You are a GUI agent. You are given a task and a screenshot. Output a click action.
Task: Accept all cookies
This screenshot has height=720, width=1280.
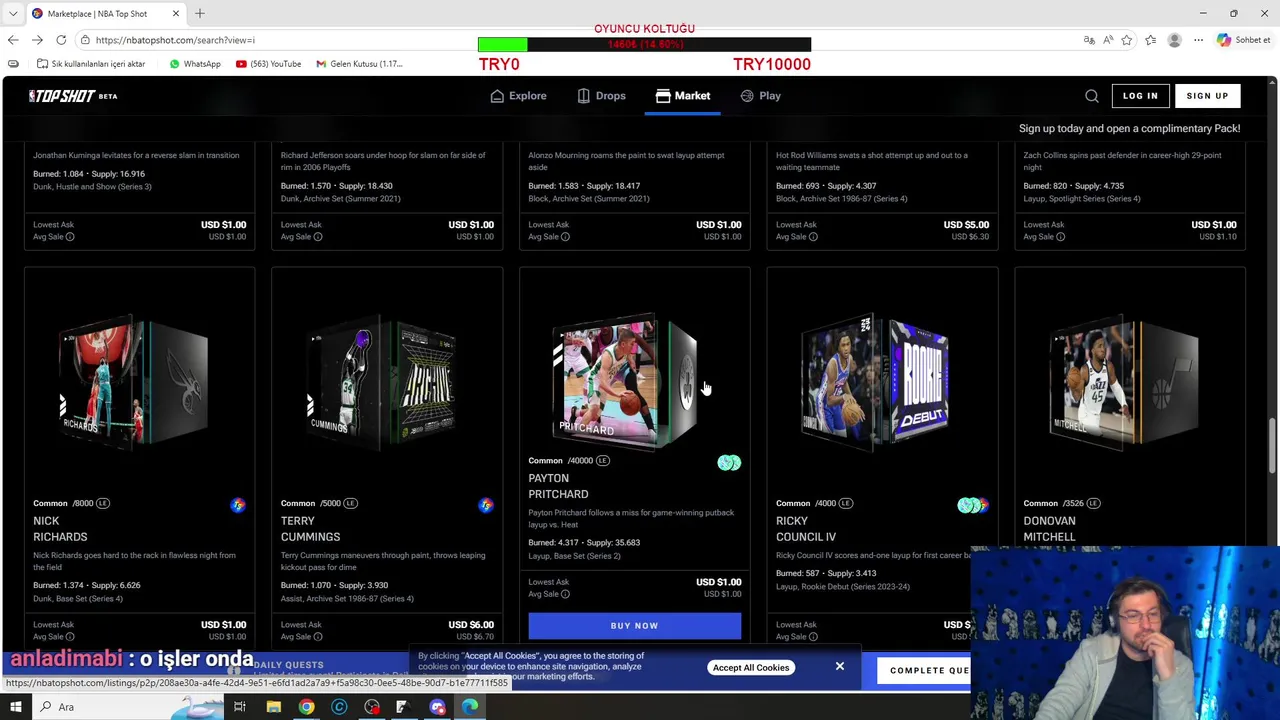coord(751,667)
